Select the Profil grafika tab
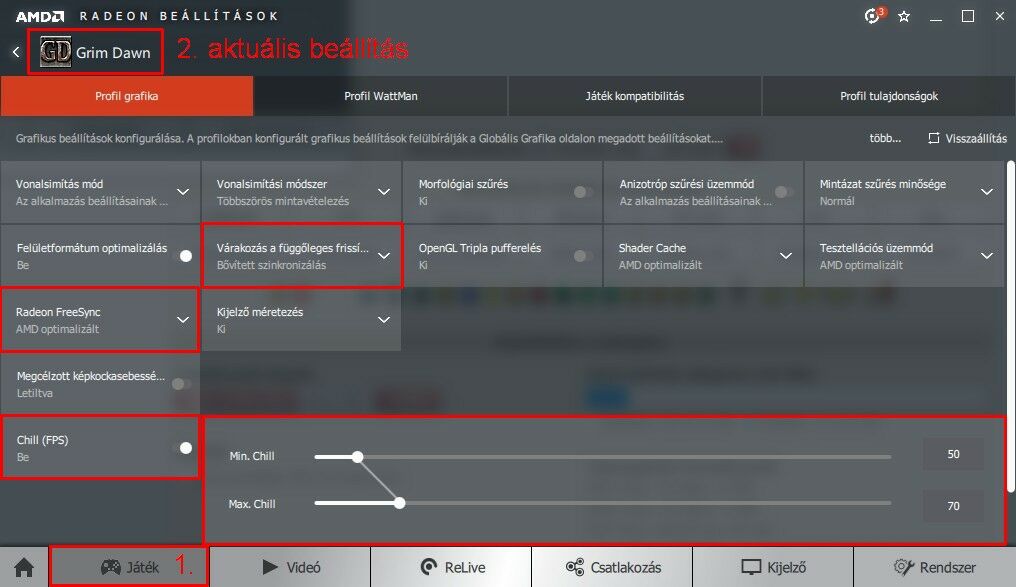 [127, 96]
